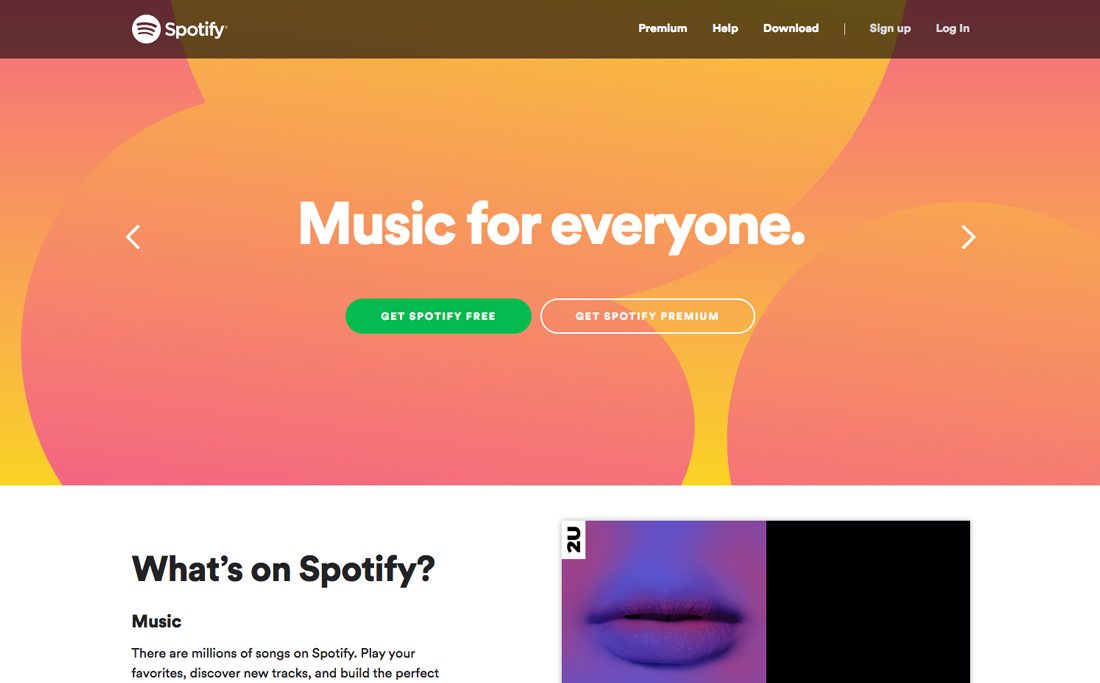Image resolution: width=1100 pixels, height=683 pixels.
Task: Click the Music subheading
Action: pyautogui.click(x=156, y=621)
